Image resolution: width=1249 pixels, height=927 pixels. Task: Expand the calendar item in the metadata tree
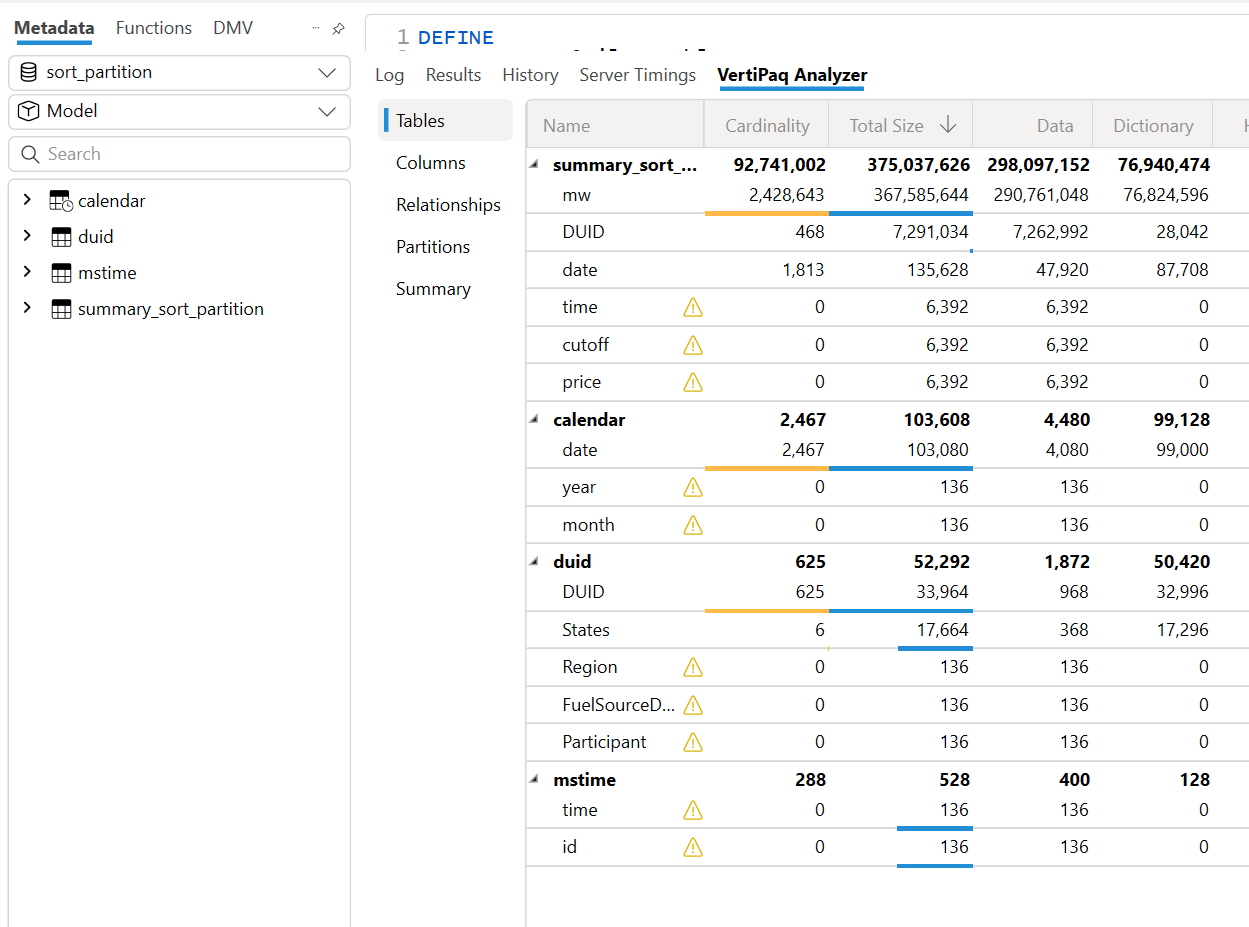click(x=26, y=200)
